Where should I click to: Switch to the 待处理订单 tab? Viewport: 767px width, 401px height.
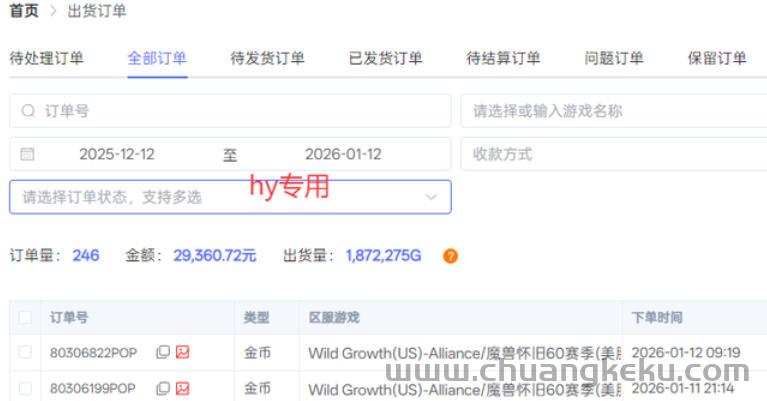pos(46,58)
